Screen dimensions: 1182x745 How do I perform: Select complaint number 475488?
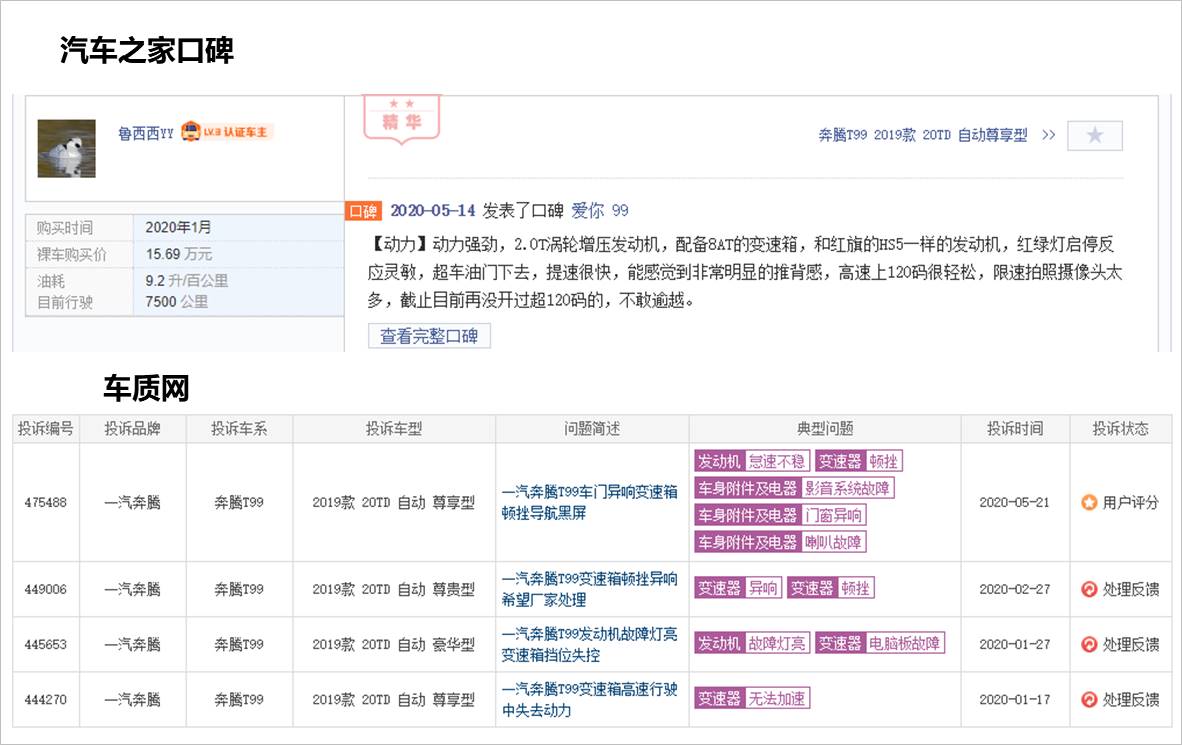pyautogui.click(x=45, y=502)
